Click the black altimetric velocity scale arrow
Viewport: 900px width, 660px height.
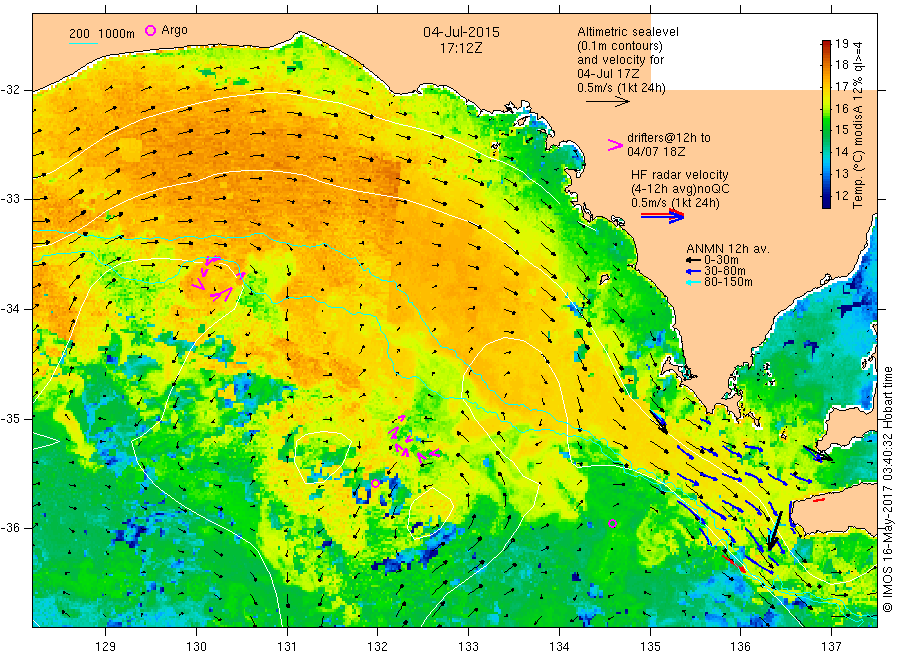point(608,102)
